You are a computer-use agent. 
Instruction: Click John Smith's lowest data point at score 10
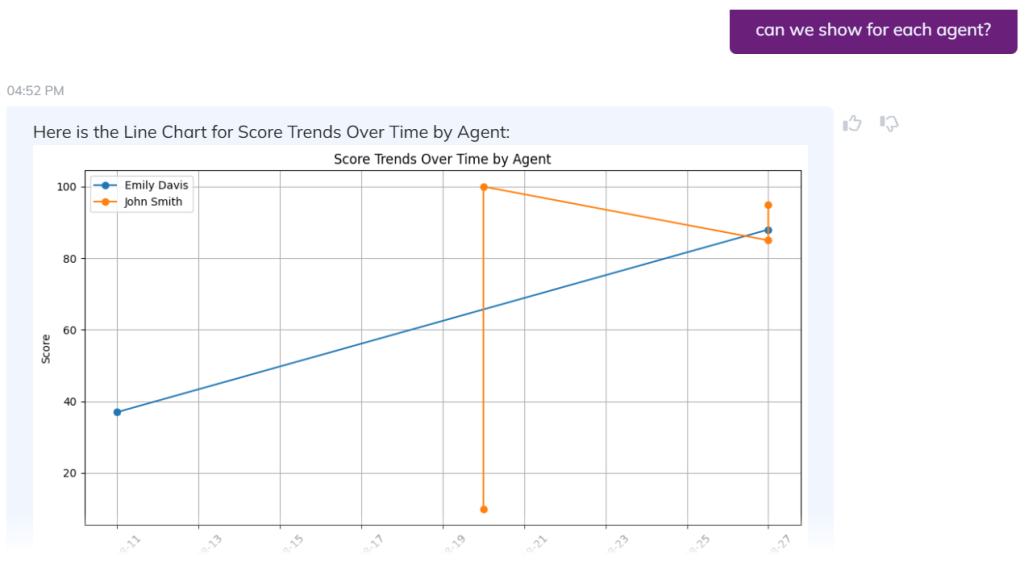pyautogui.click(x=484, y=509)
